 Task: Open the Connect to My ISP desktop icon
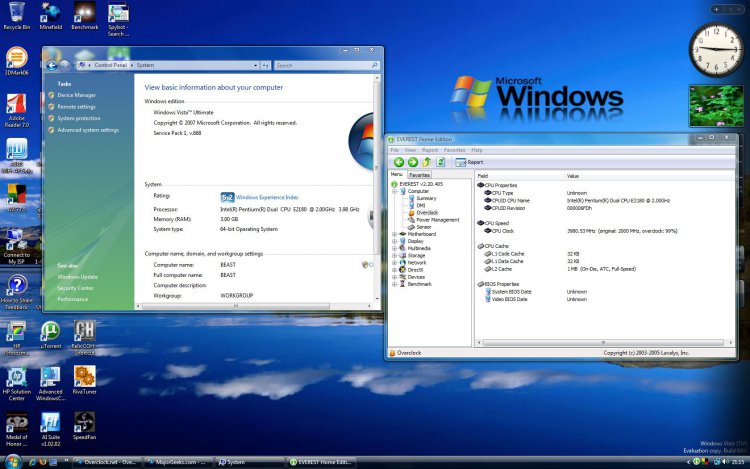(x=16, y=246)
